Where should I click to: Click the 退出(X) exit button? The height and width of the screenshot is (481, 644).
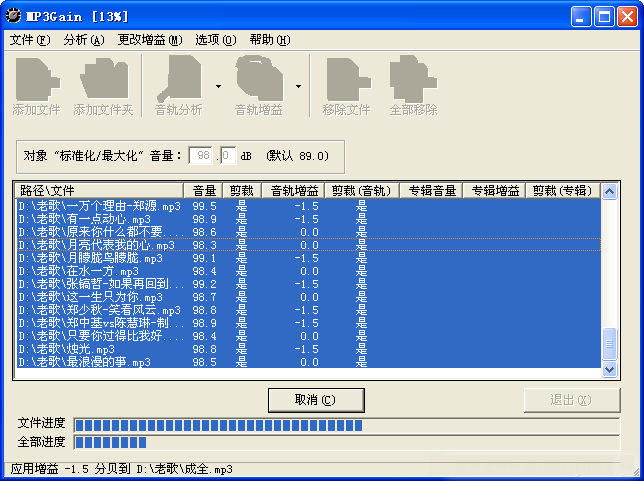click(572, 400)
